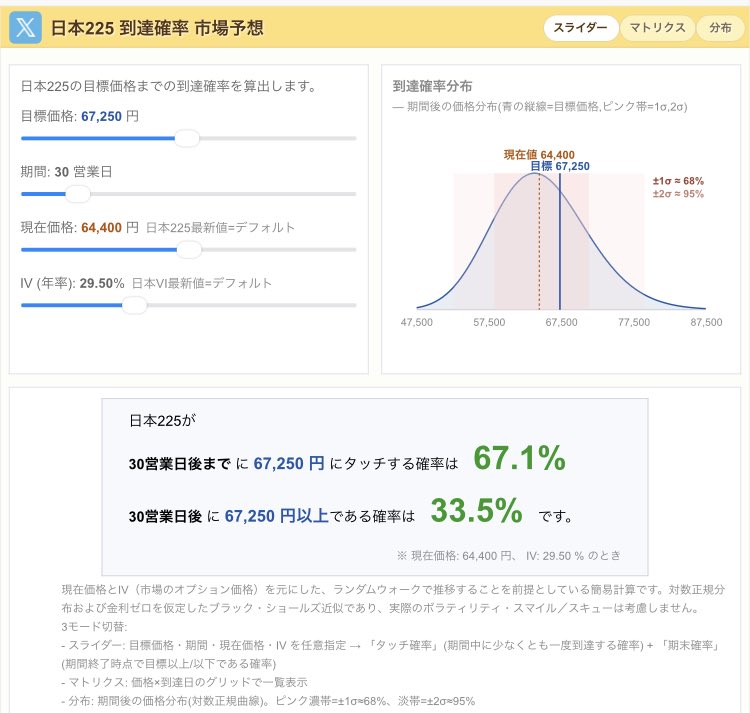Click the X (Twitter) share icon
Screen dimensions: 750x713
click(25, 28)
